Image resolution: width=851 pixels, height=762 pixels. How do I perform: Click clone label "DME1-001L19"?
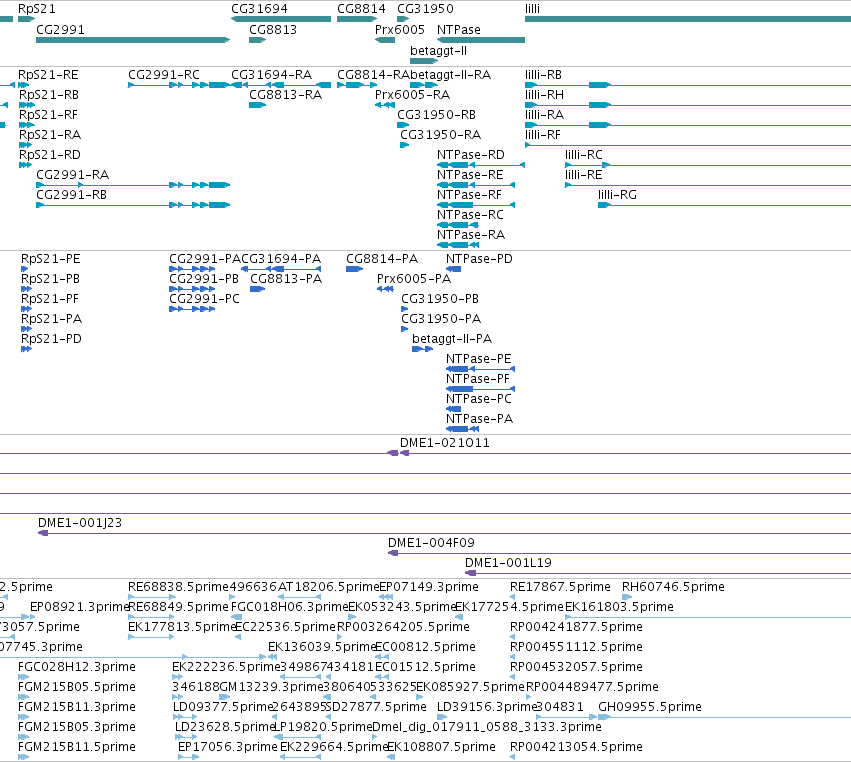[x=509, y=563]
